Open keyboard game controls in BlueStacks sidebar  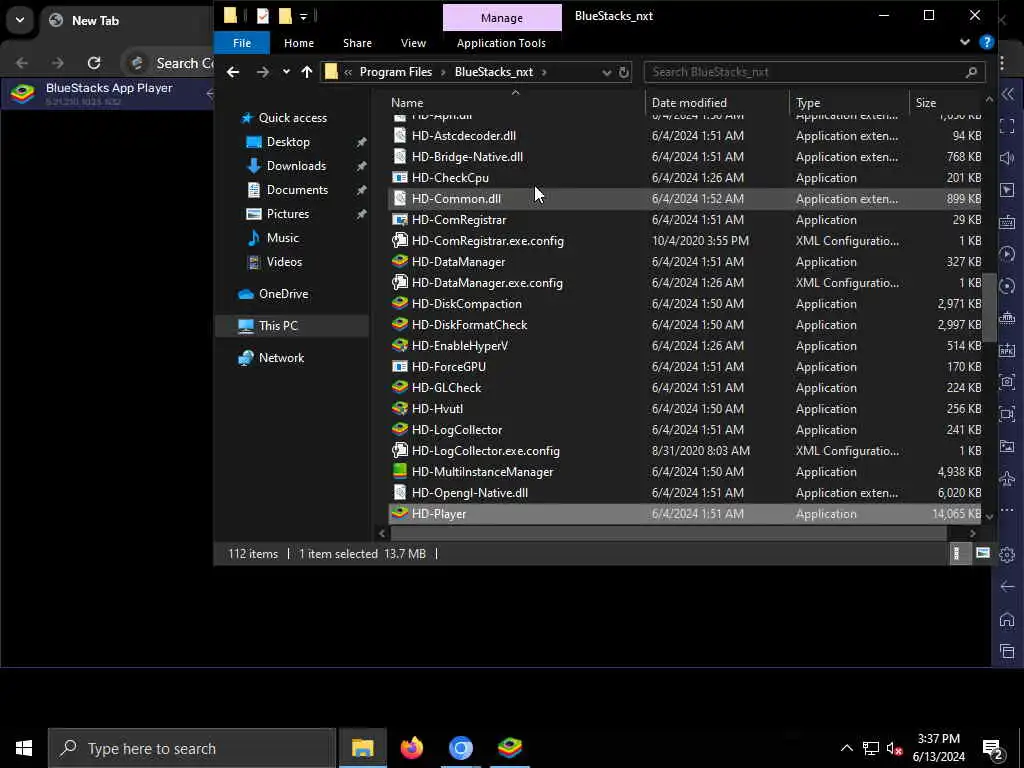[x=1007, y=222]
